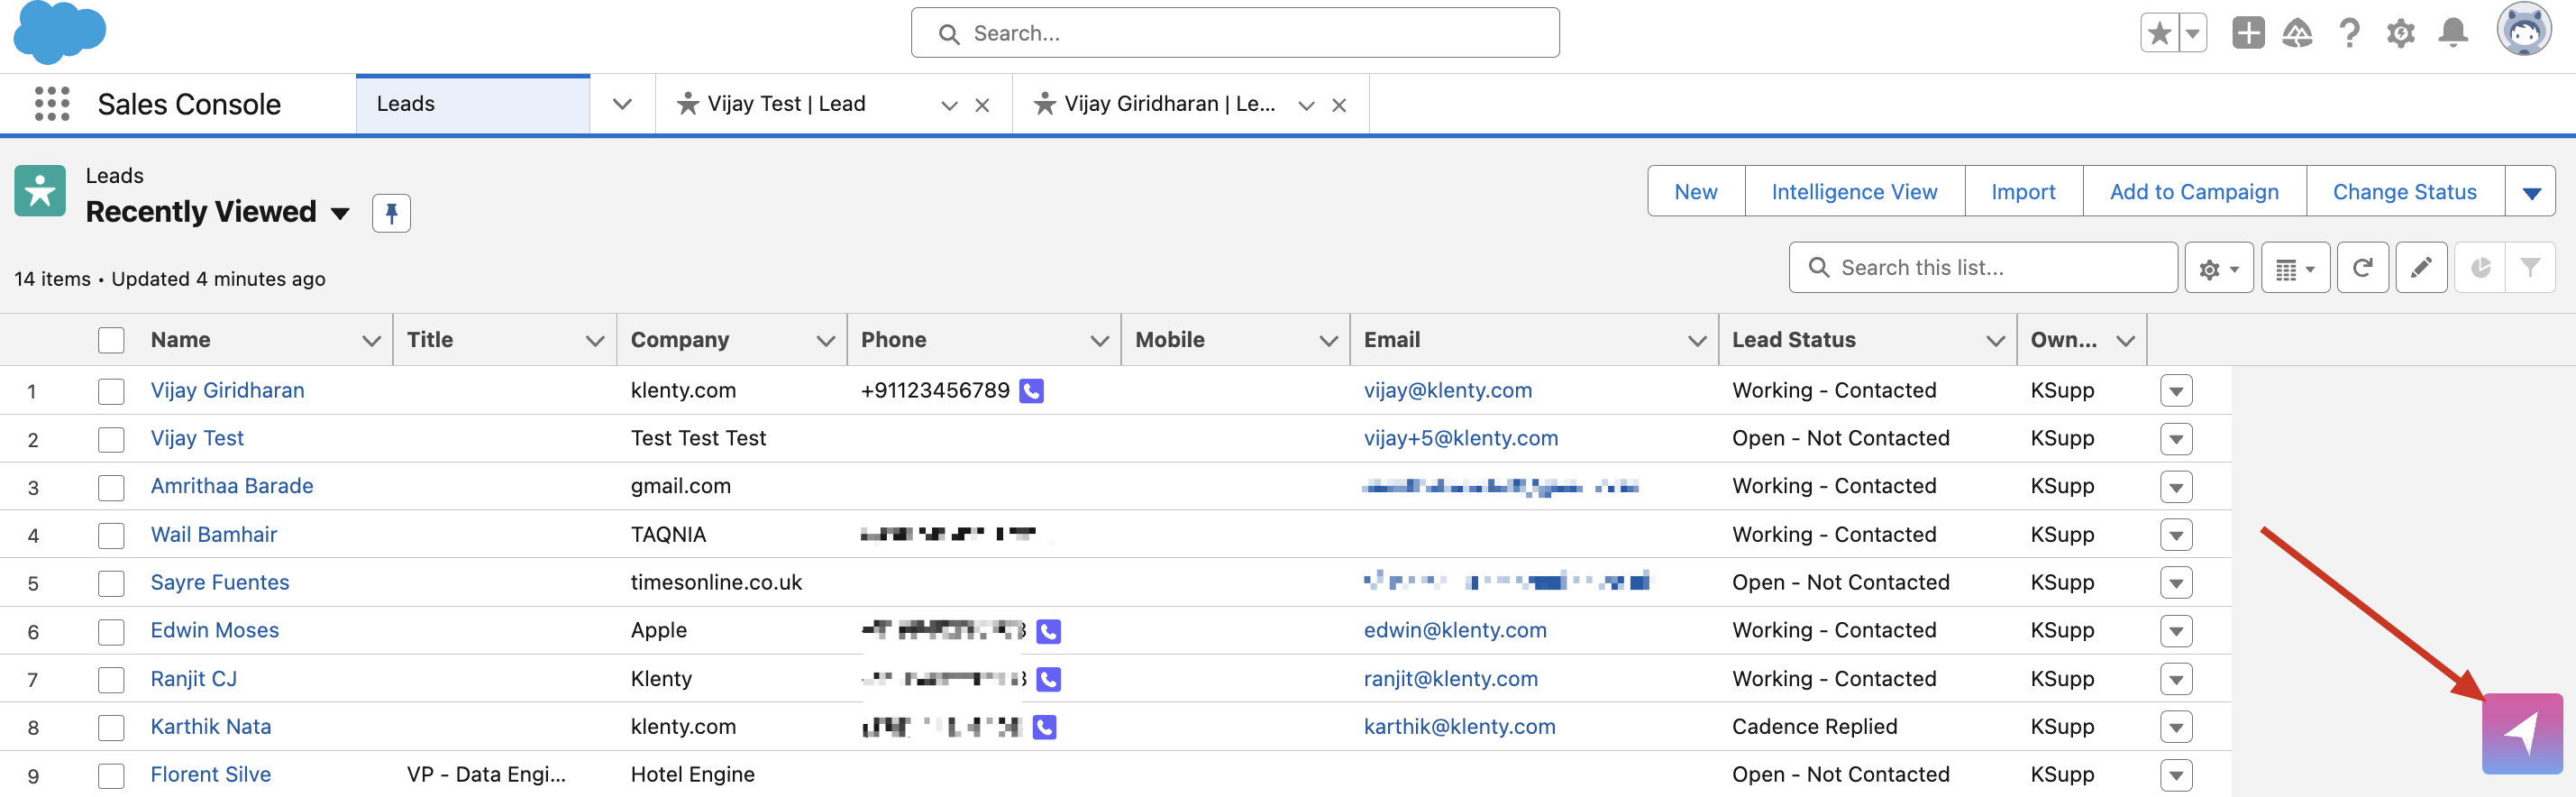Click phone dialer icon for Ranjit CJ

(1048, 679)
